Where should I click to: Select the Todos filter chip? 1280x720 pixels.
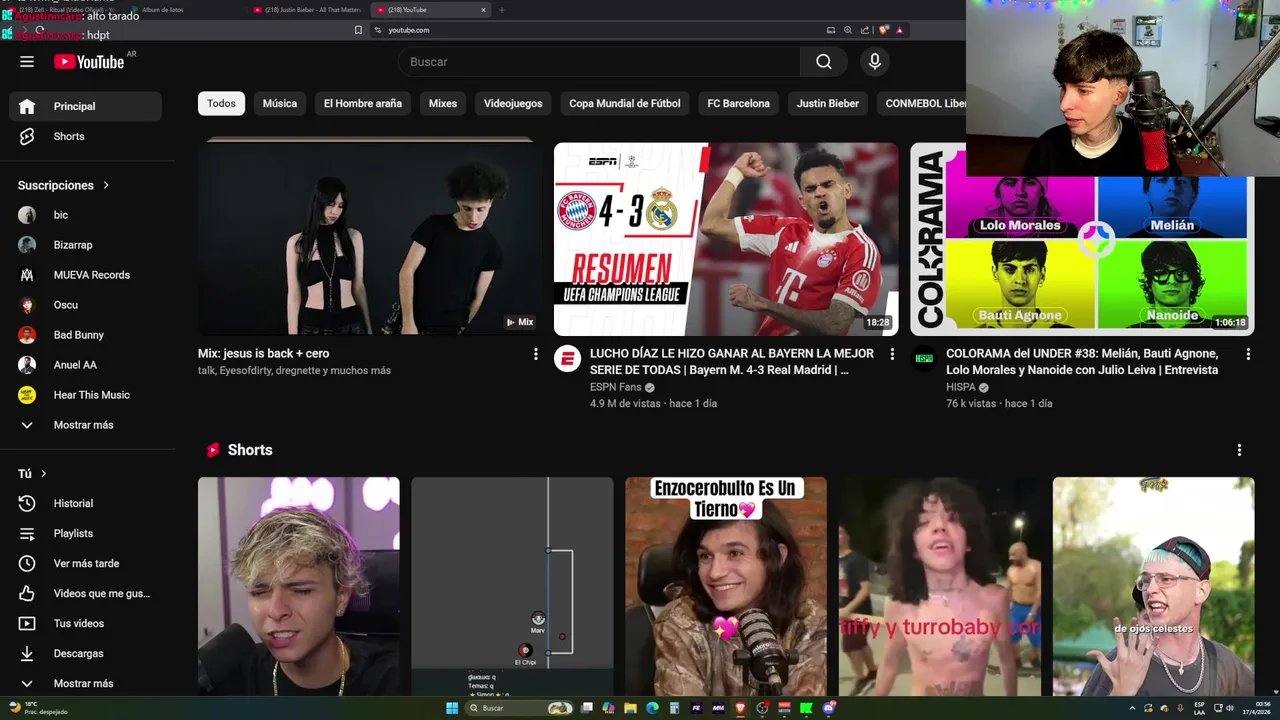pos(221,103)
